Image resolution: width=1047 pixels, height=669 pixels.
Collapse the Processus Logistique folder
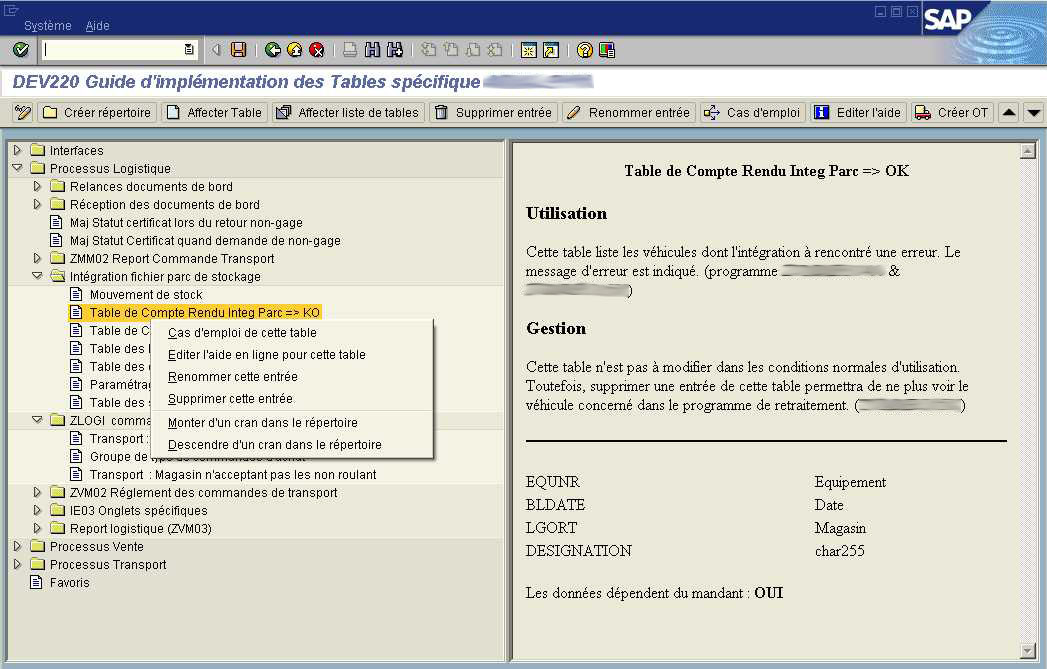coord(17,168)
